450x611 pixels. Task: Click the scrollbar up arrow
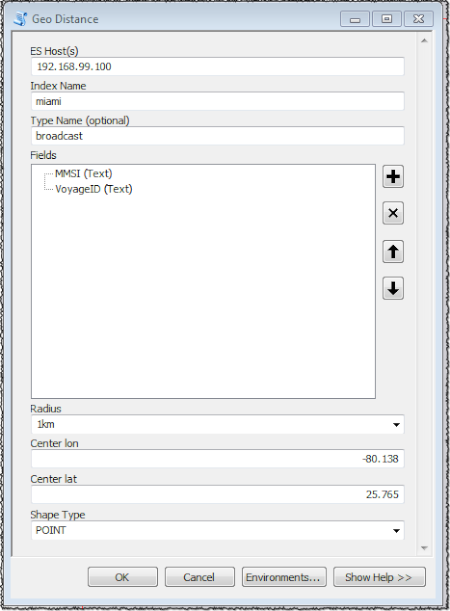pyautogui.click(x=424, y=41)
